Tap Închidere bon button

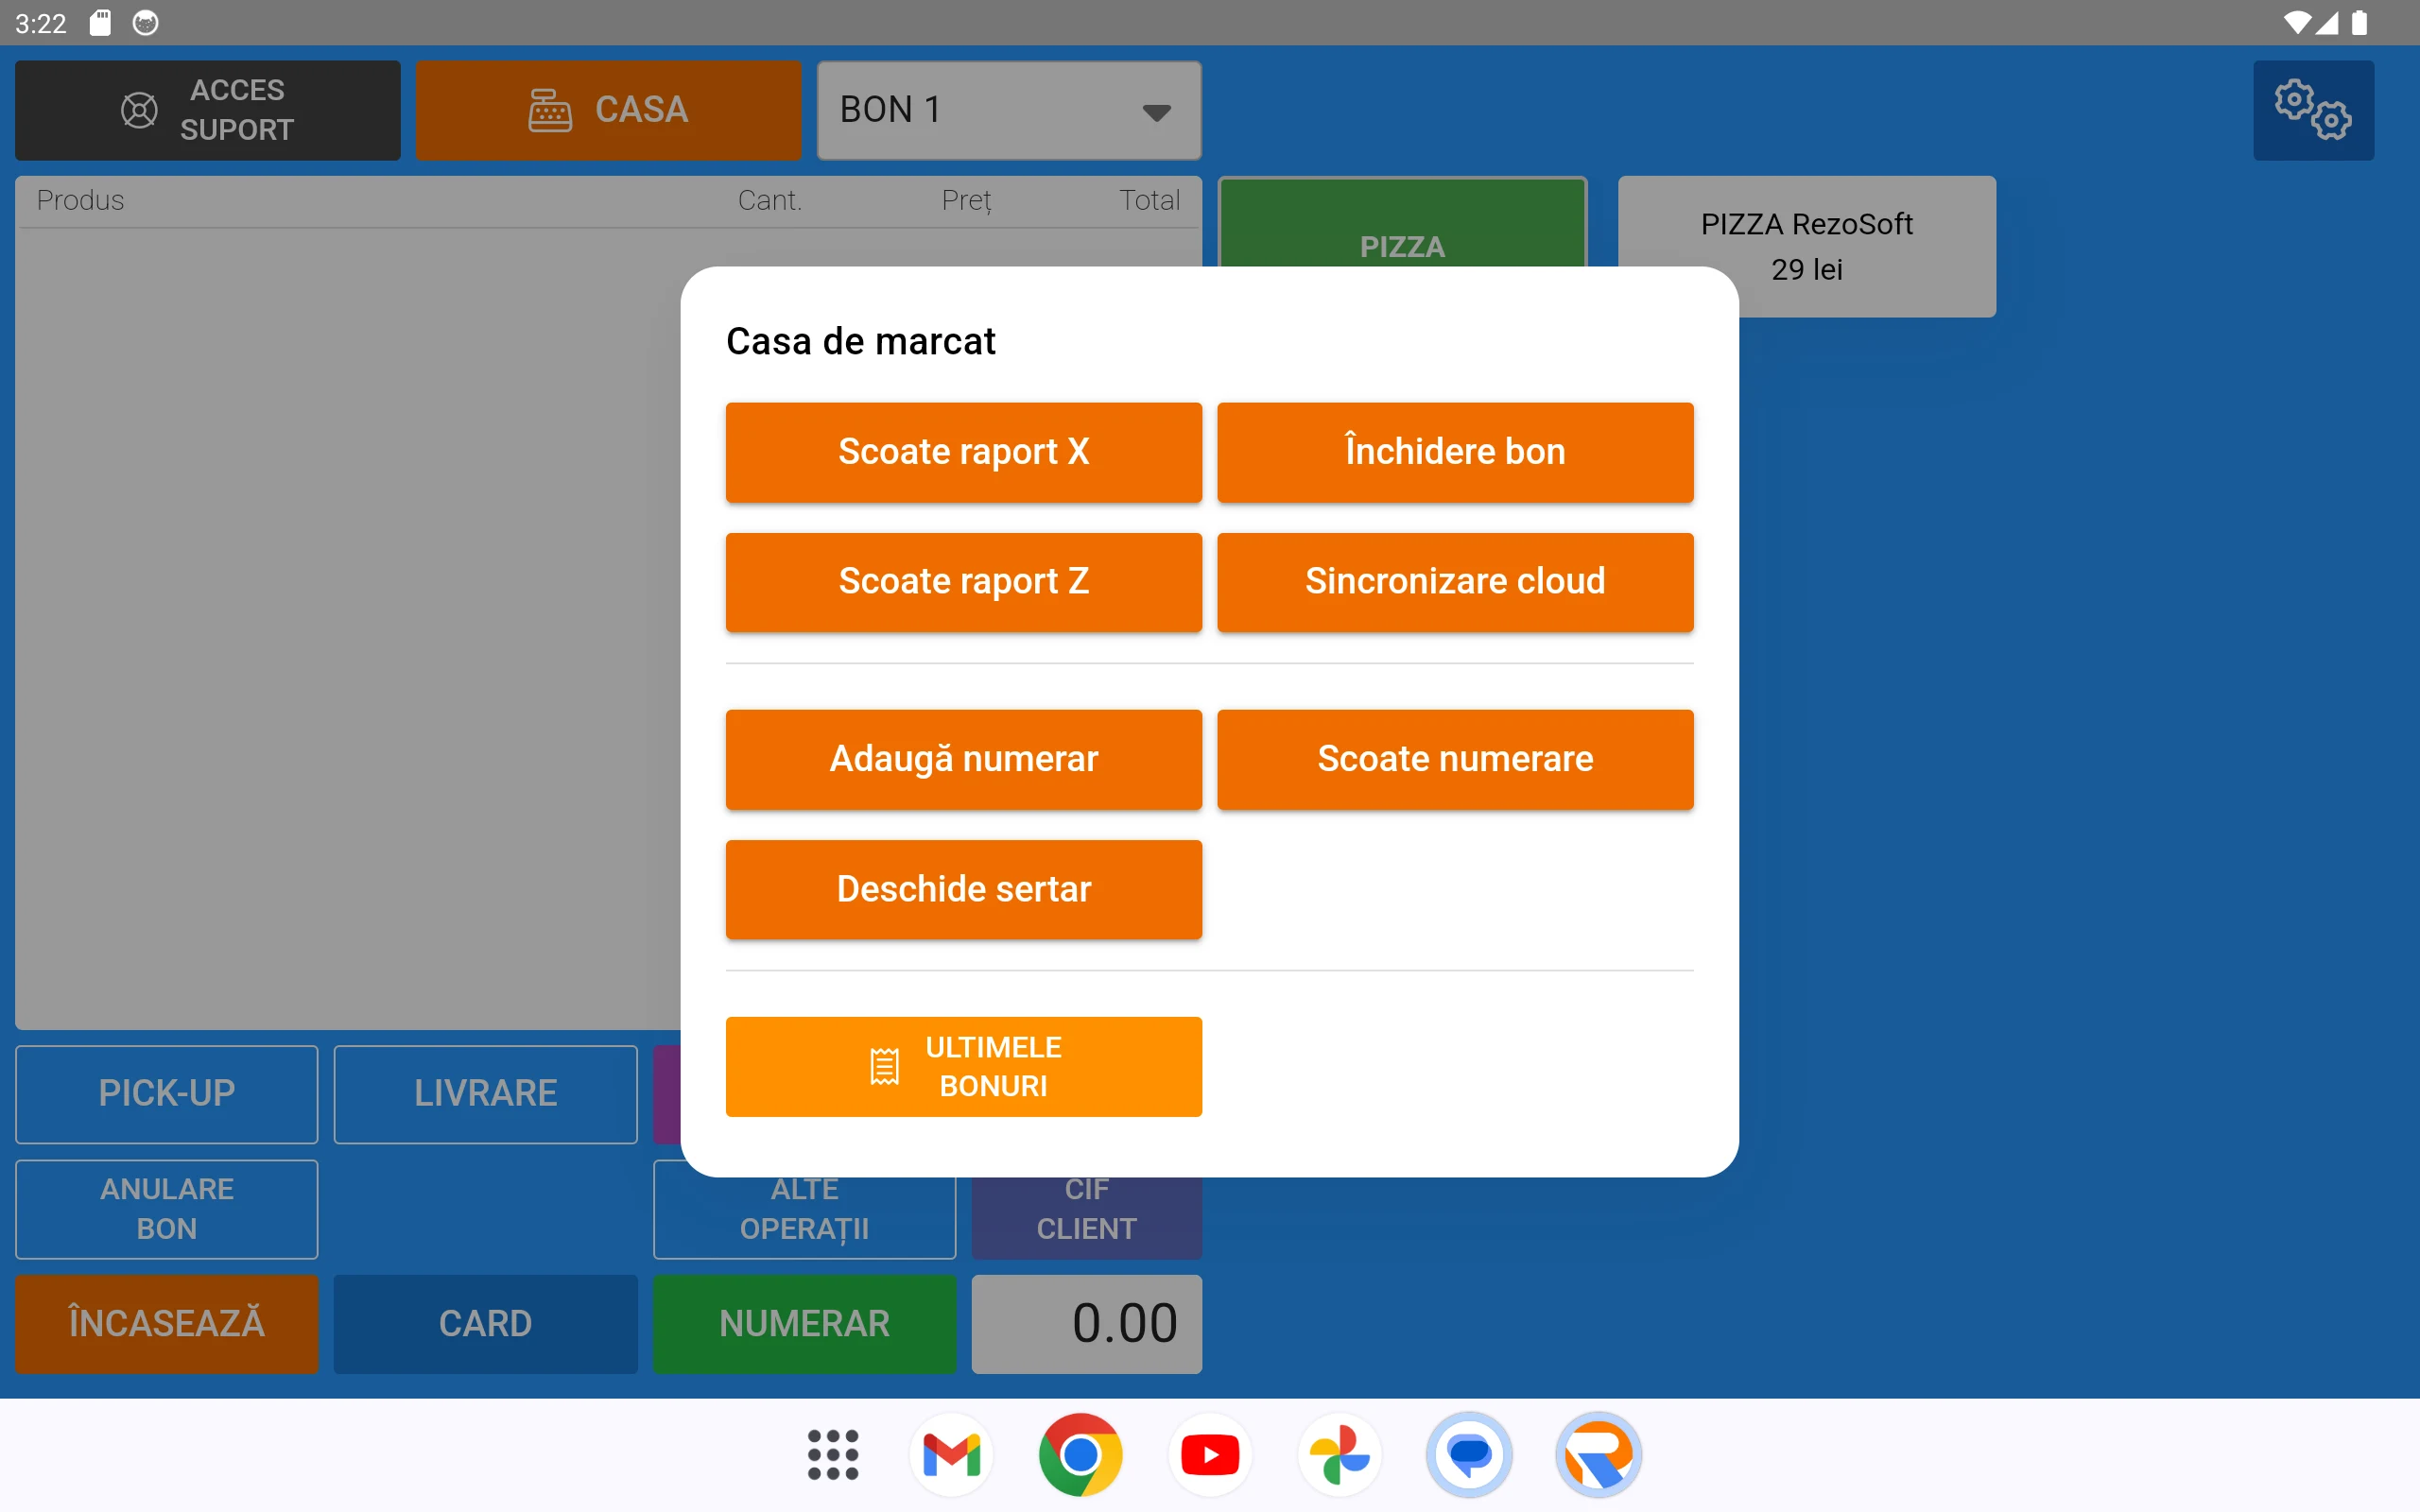tap(1455, 452)
